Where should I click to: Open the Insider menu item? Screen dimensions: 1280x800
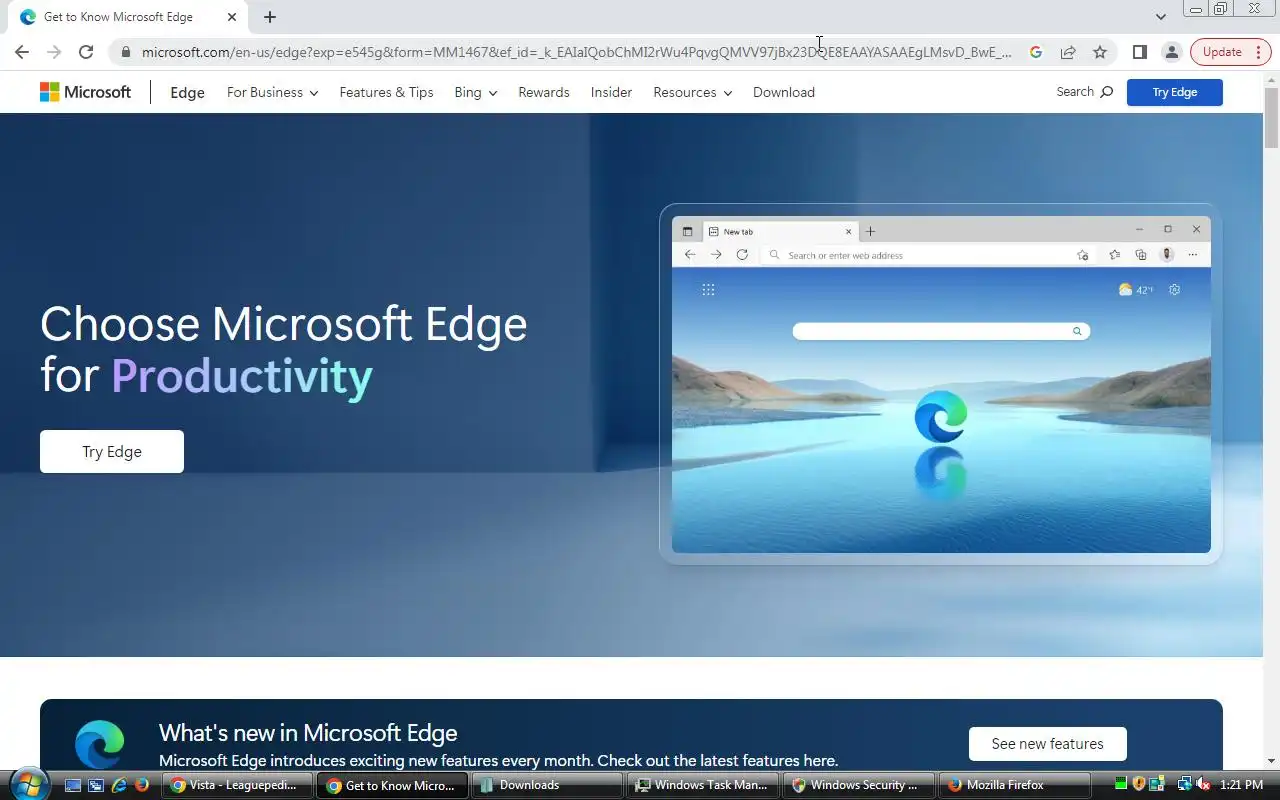(611, 92)
